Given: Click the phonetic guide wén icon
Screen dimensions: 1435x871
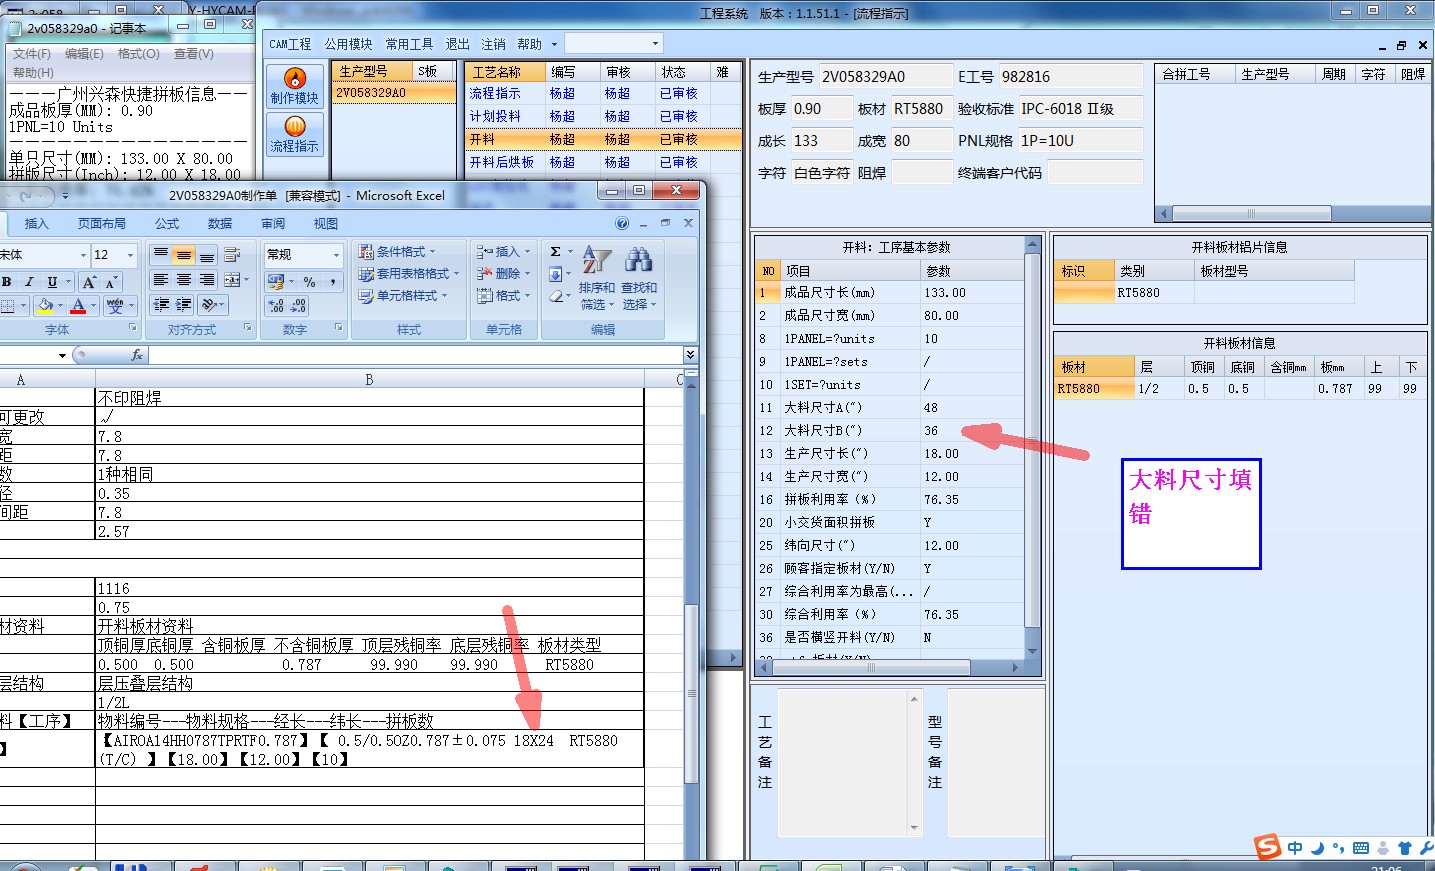Looking at the screenshot, I should tap(115, 305).
